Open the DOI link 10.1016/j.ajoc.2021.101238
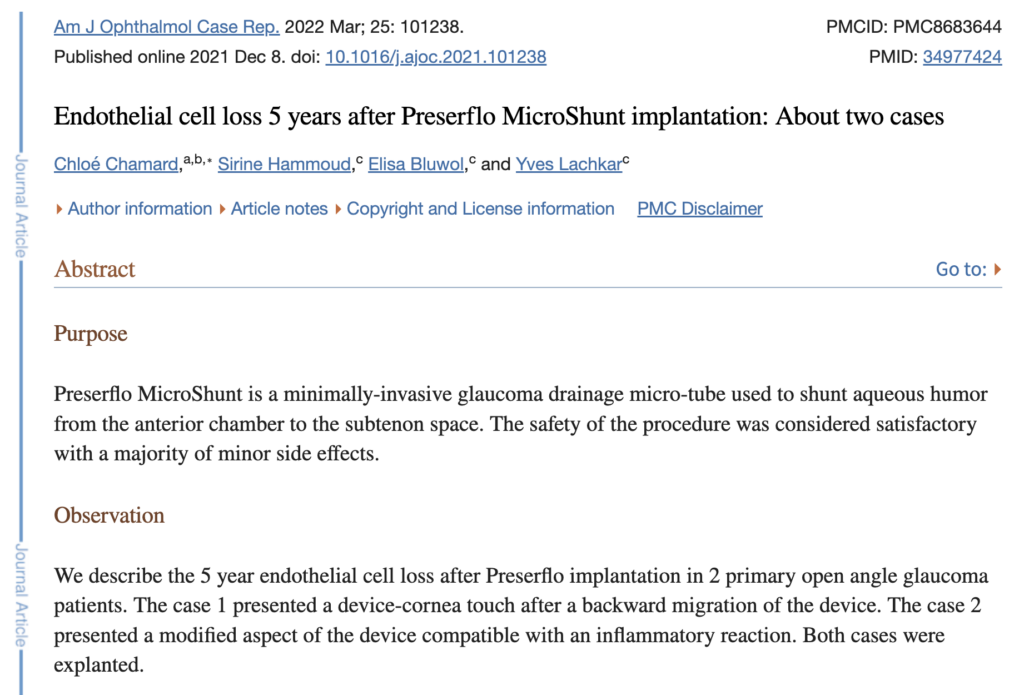The height and width of the screenshot is (695, 1024). 436,57
